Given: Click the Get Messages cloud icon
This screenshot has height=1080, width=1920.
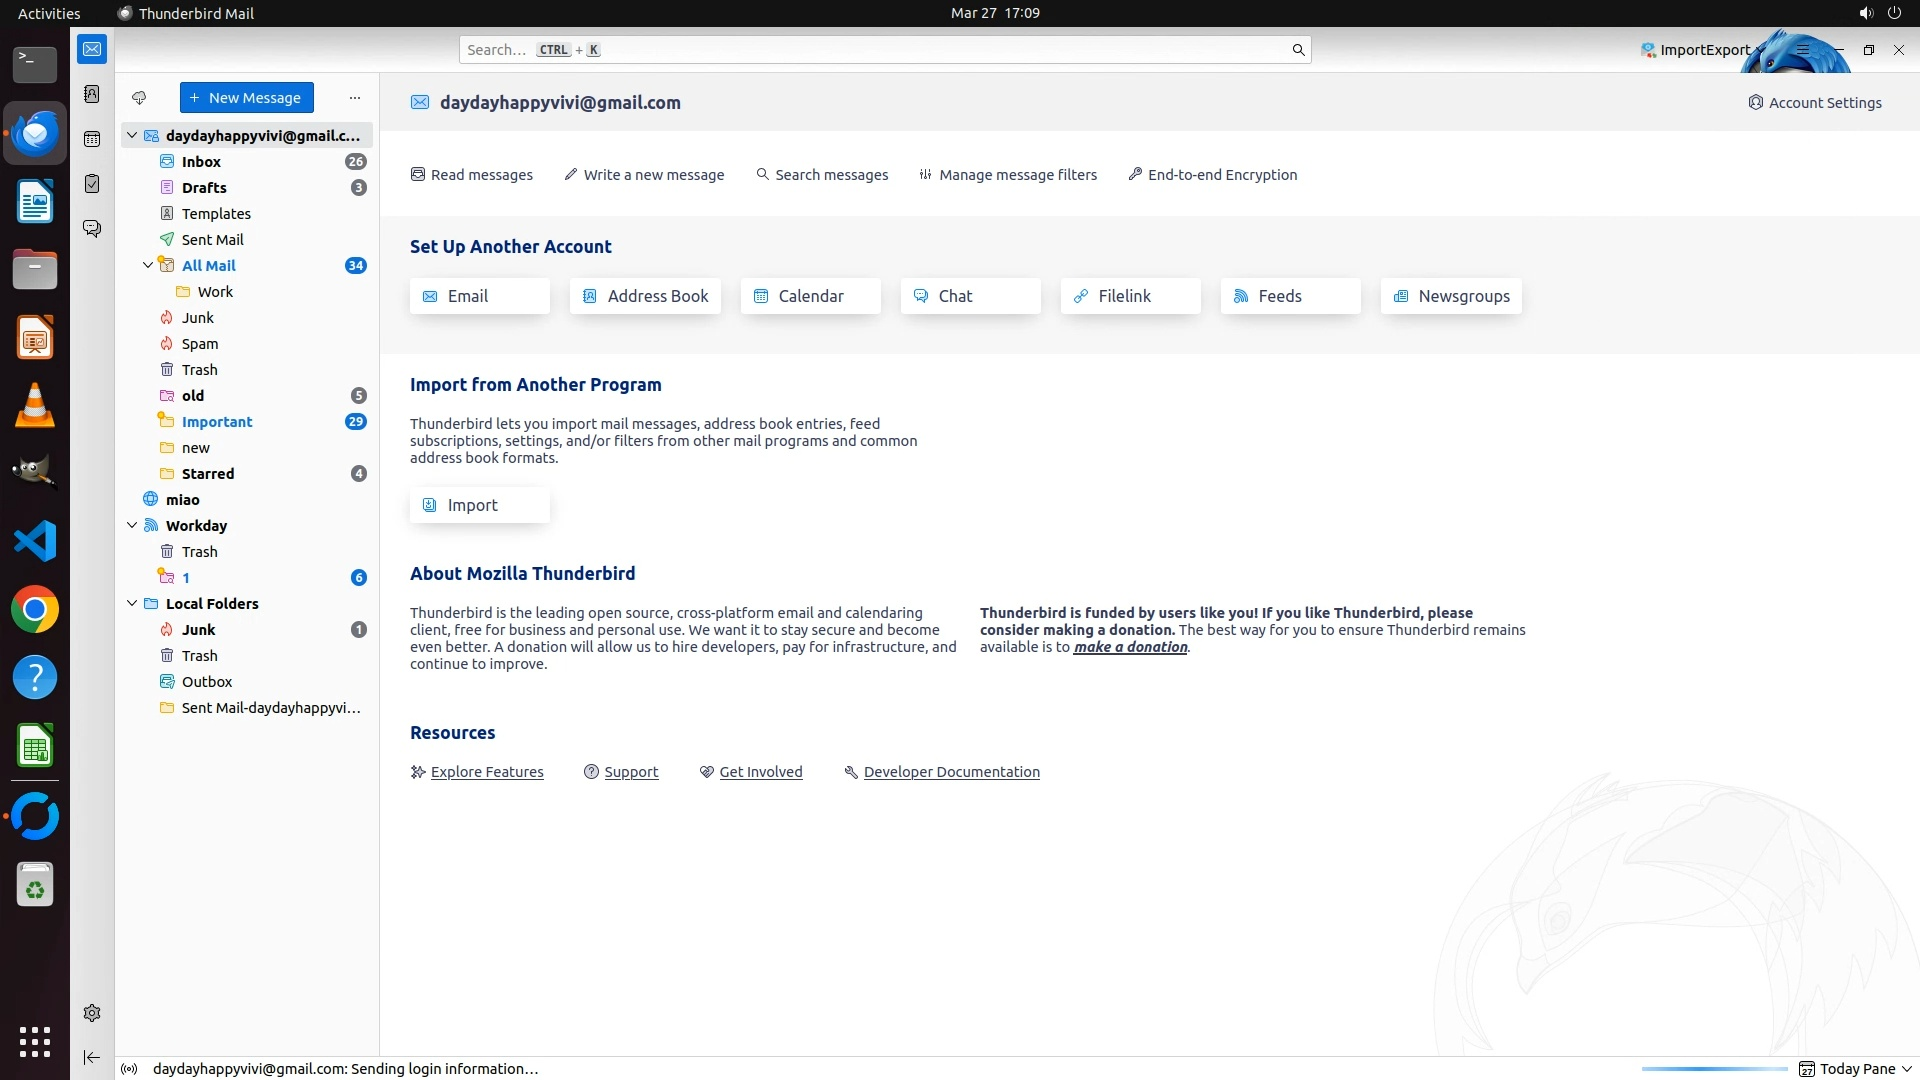Looking at the screenshot, I should click(x=139, y=98).
